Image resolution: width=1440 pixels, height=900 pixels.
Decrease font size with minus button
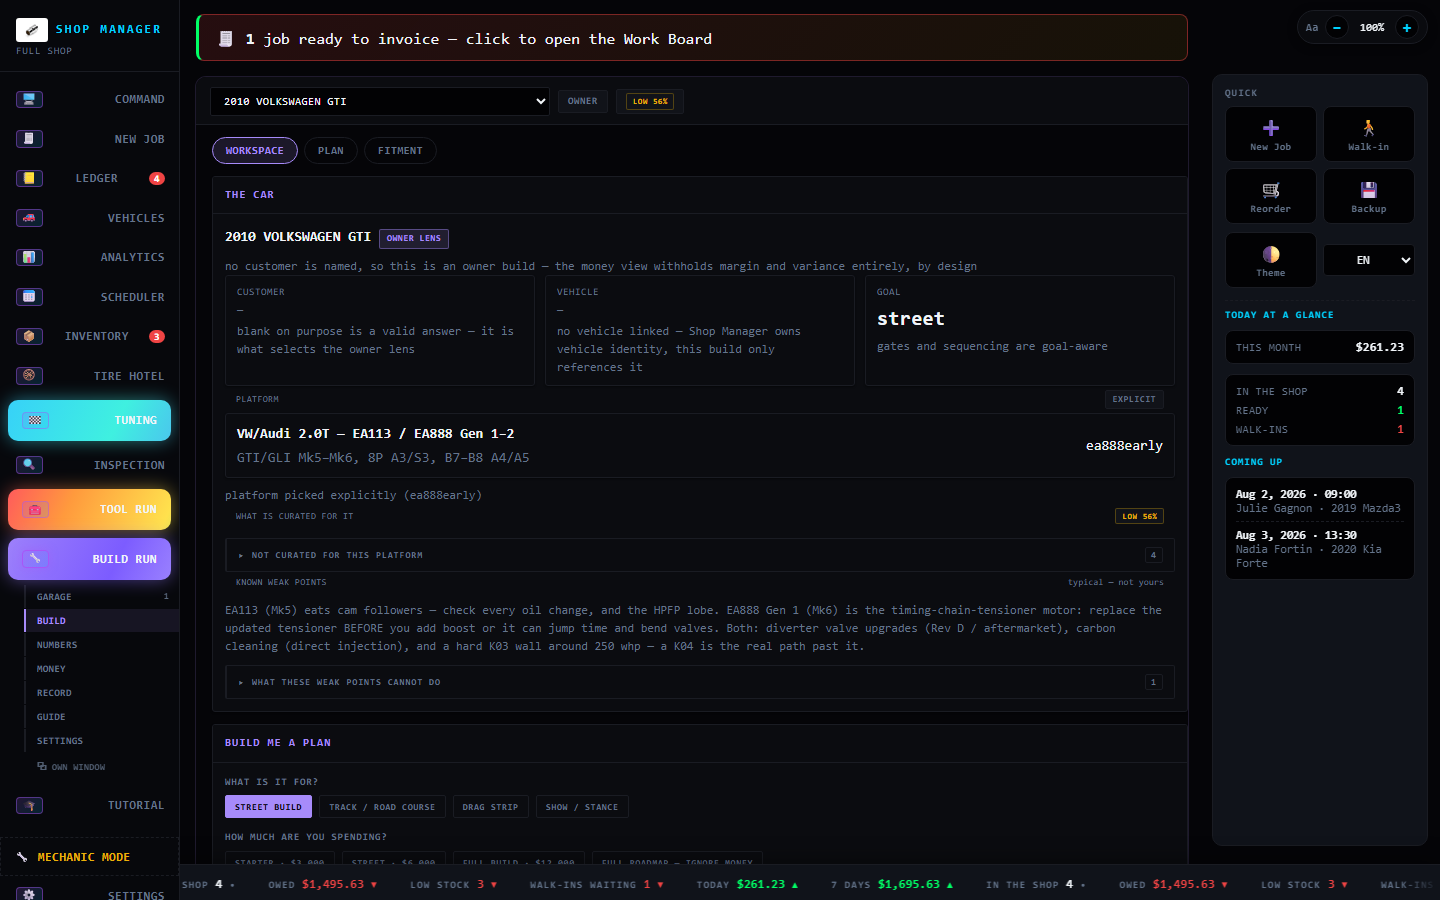point(1337,28)
